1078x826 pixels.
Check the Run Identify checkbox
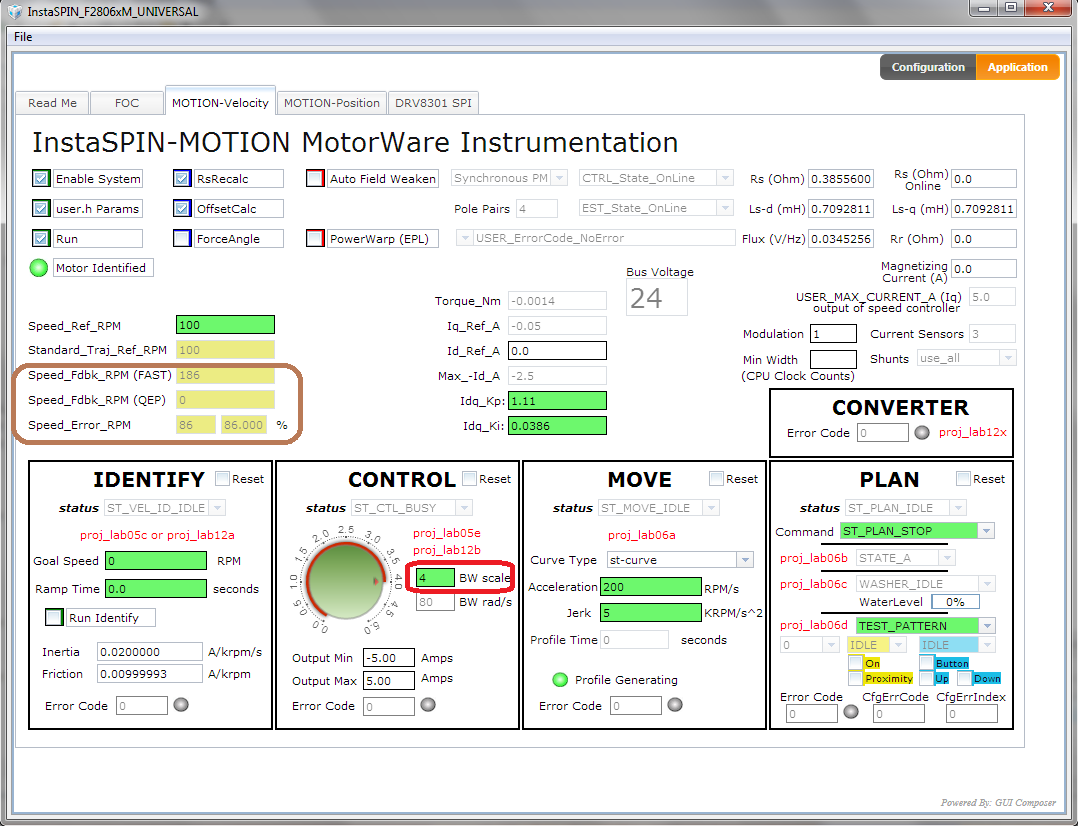[x=54, y=617]
